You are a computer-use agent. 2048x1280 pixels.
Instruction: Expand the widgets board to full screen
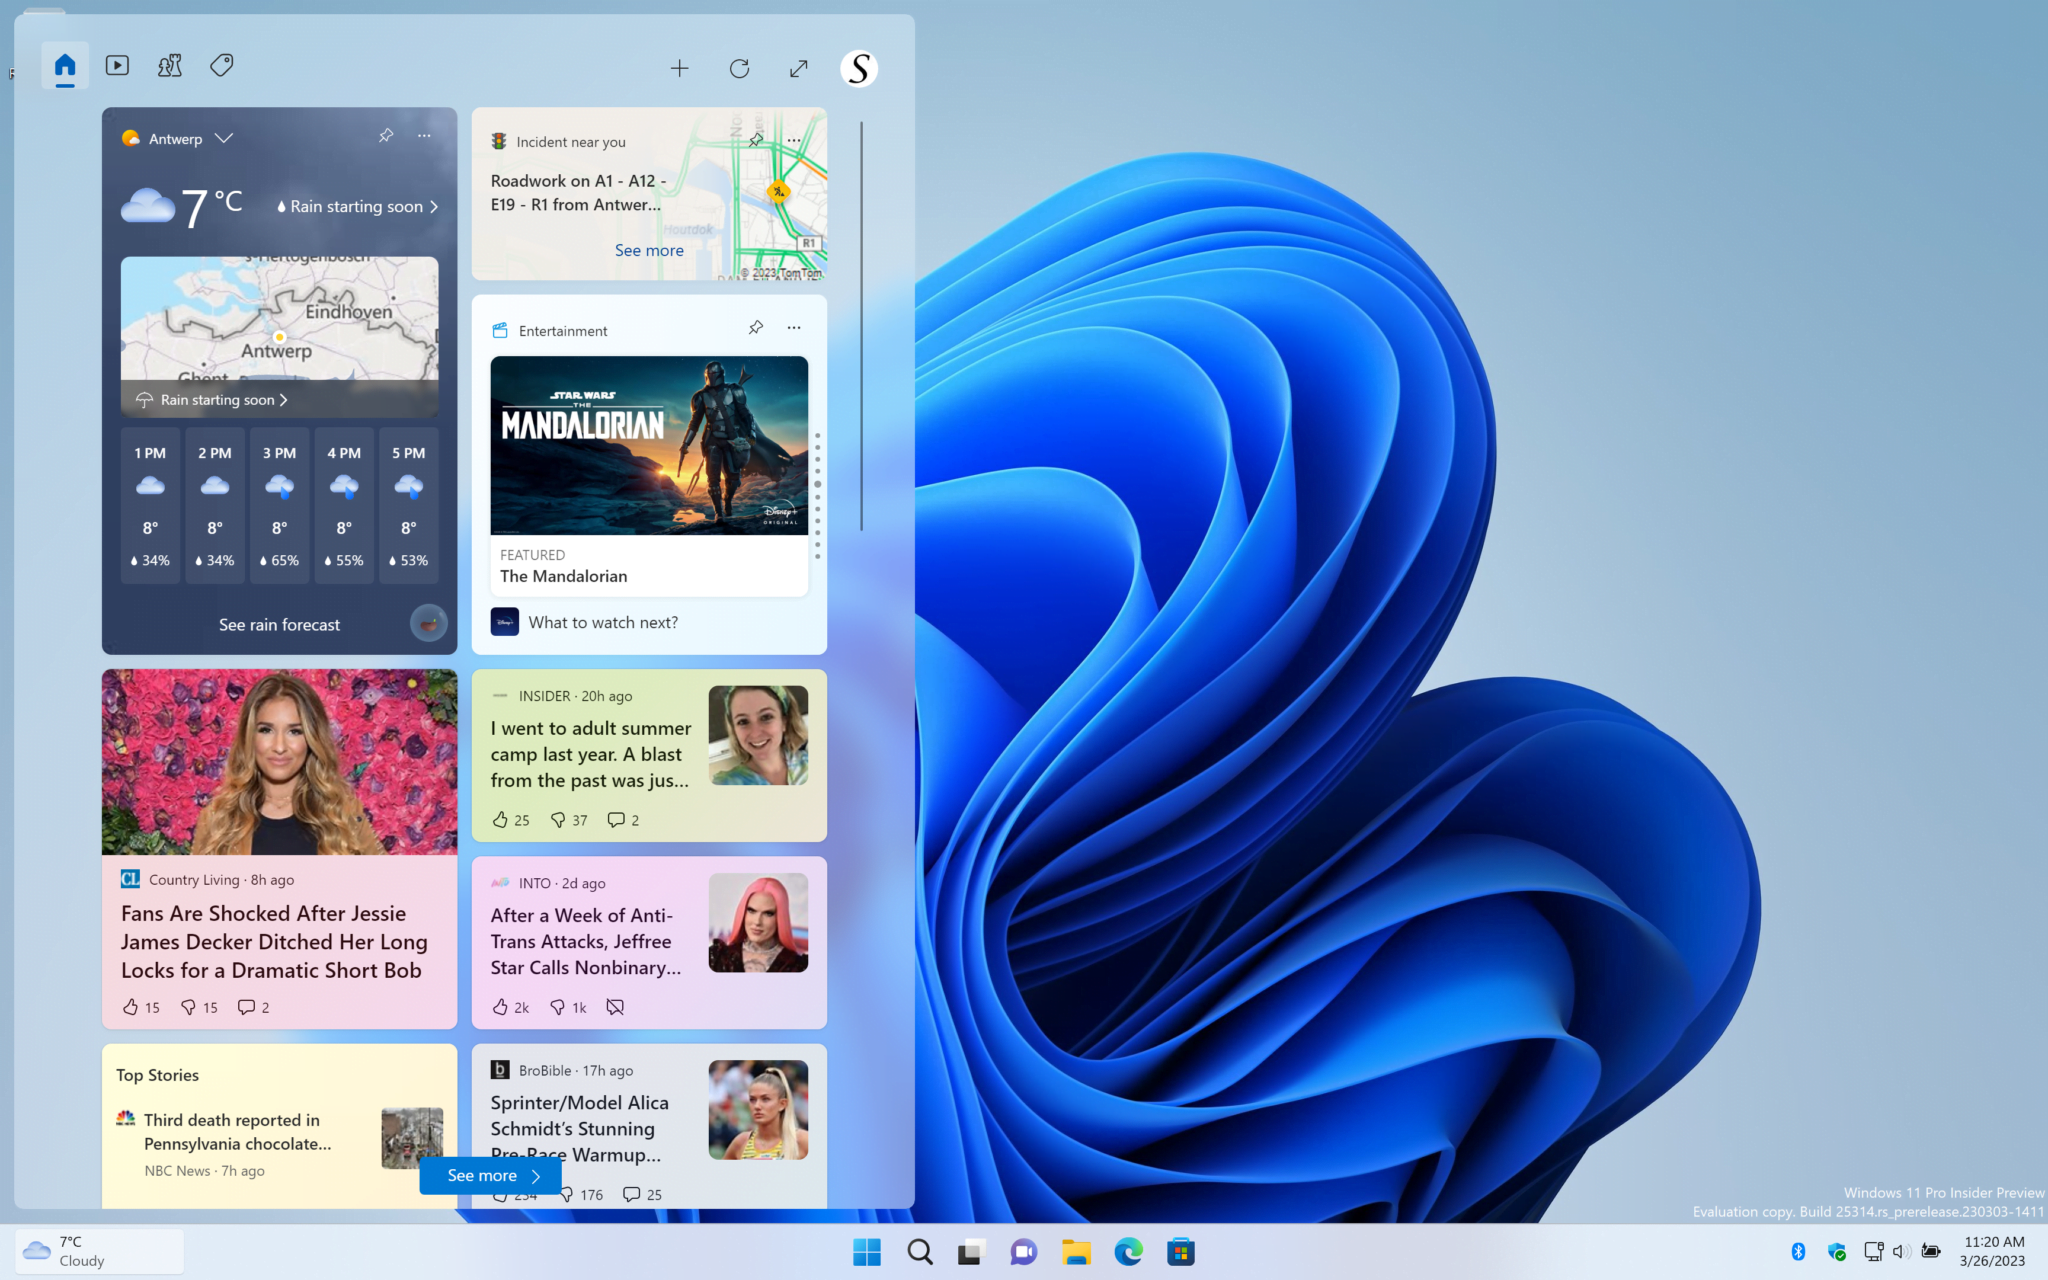coord(798,68)
